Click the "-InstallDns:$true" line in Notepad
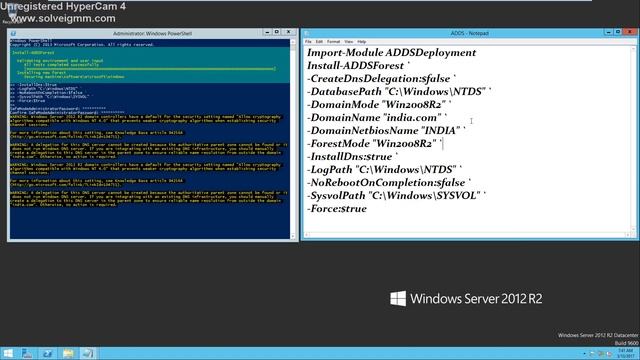 [353, 157]
